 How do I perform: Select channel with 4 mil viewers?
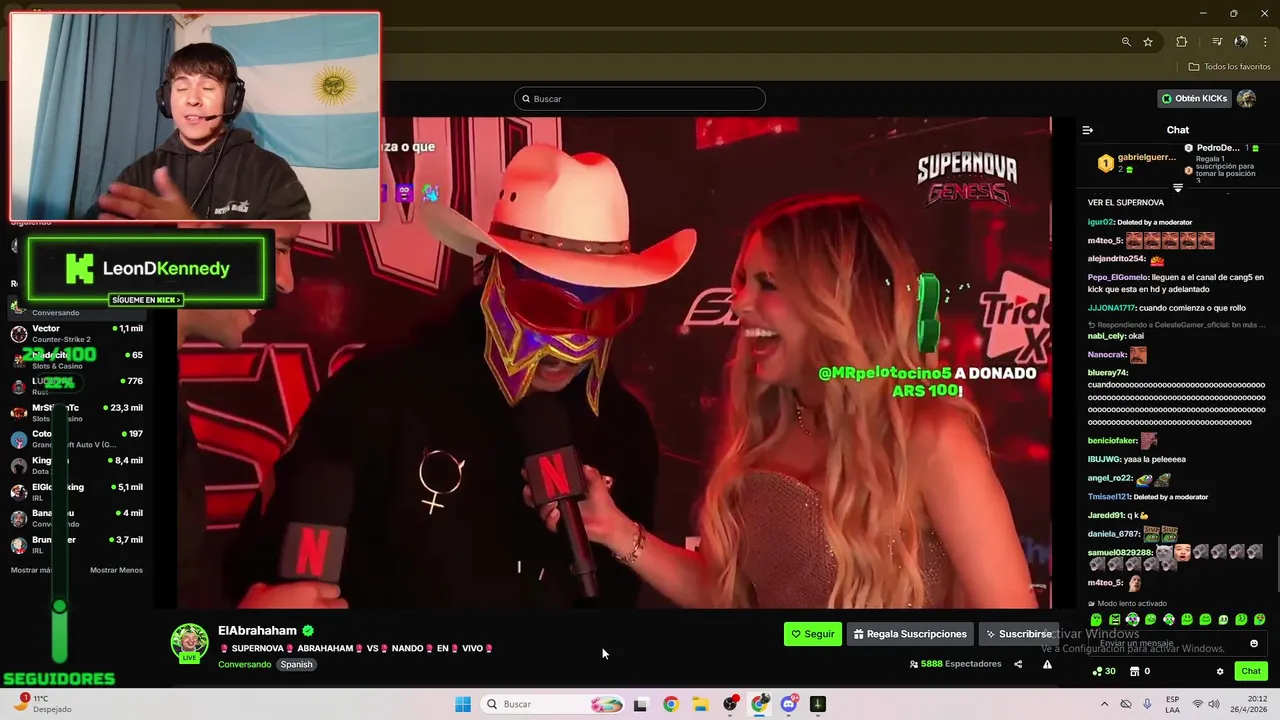click(x=76, y=518)
